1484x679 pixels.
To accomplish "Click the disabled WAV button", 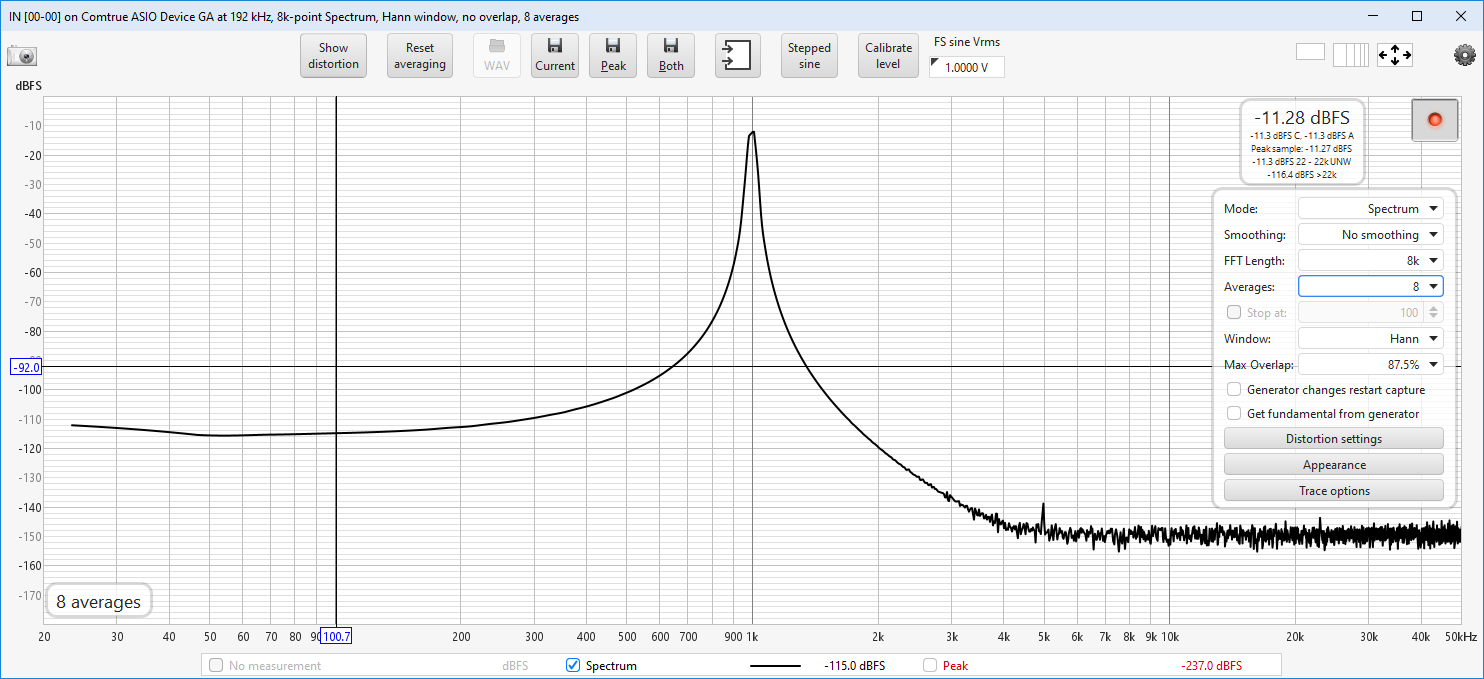I will click(497, 56).
